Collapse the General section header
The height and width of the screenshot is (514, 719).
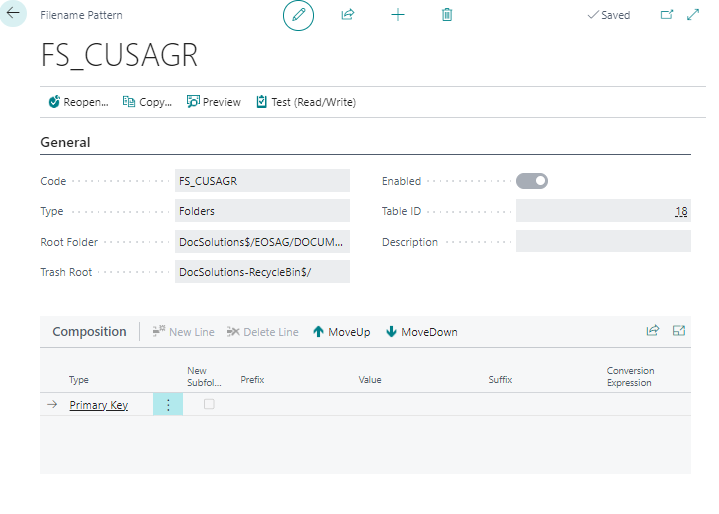[x=65, y=142]
